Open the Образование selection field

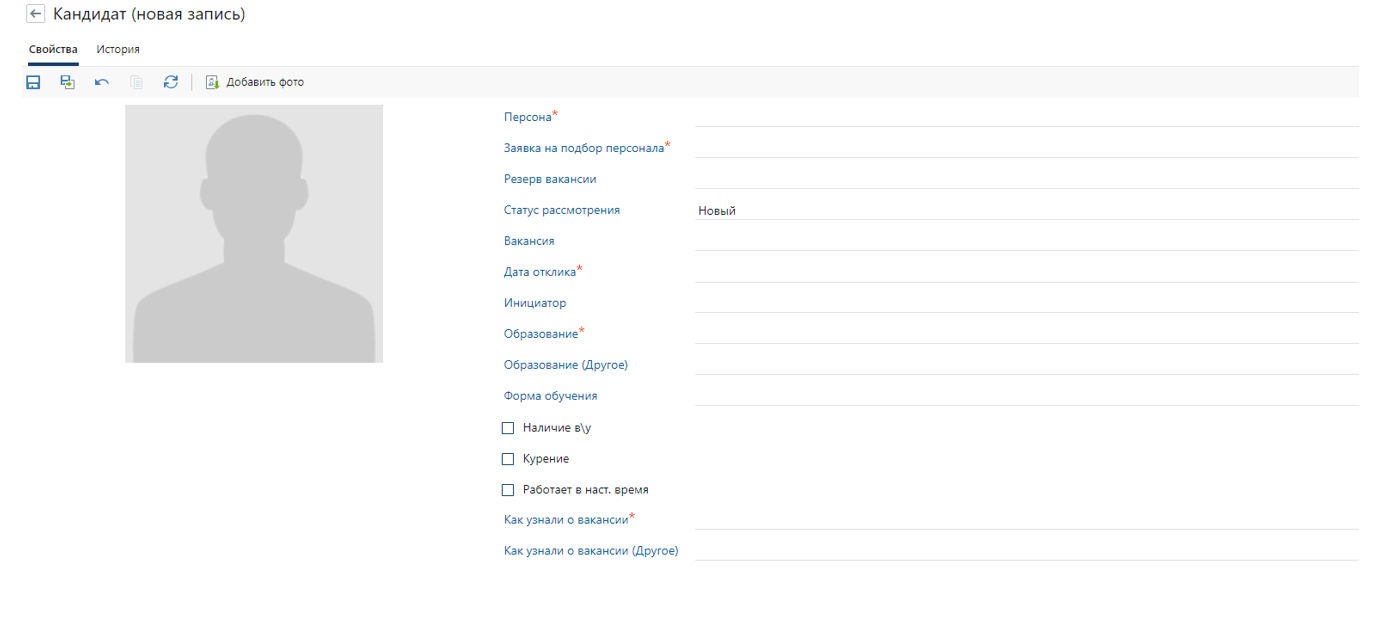coord(1025,333)
